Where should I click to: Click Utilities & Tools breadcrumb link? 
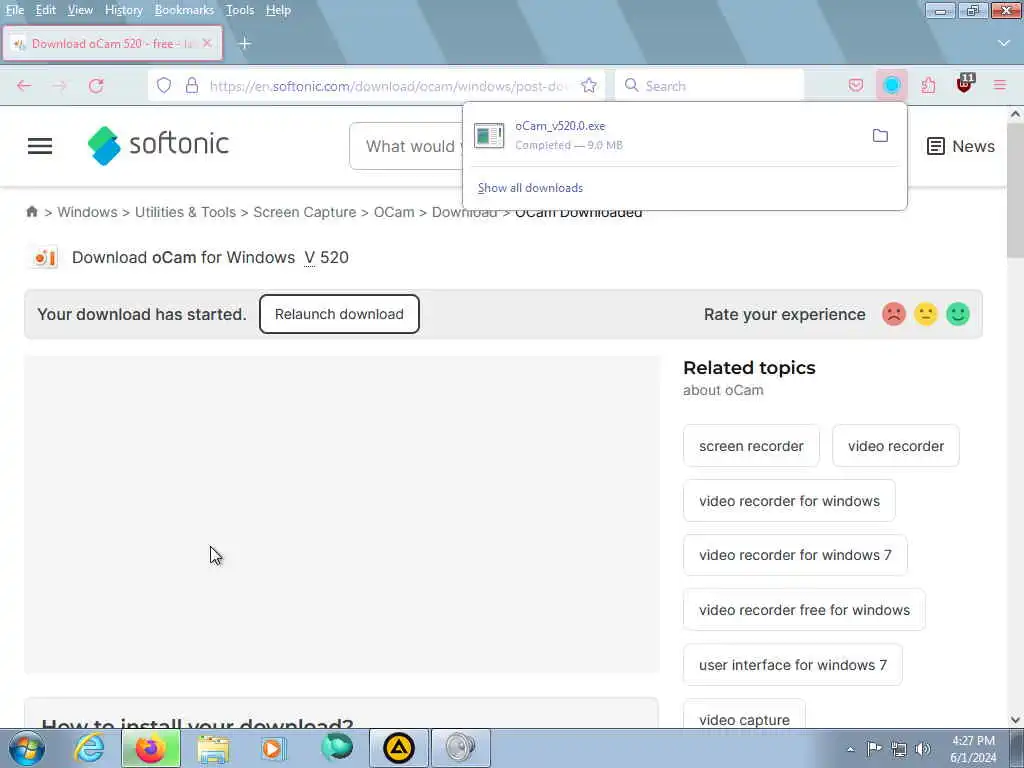pos(185,212)
